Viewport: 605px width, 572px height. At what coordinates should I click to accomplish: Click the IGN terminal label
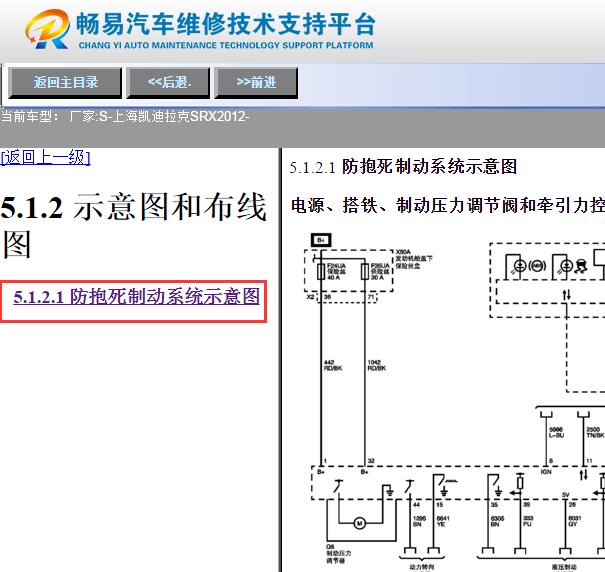pos(546,472)
